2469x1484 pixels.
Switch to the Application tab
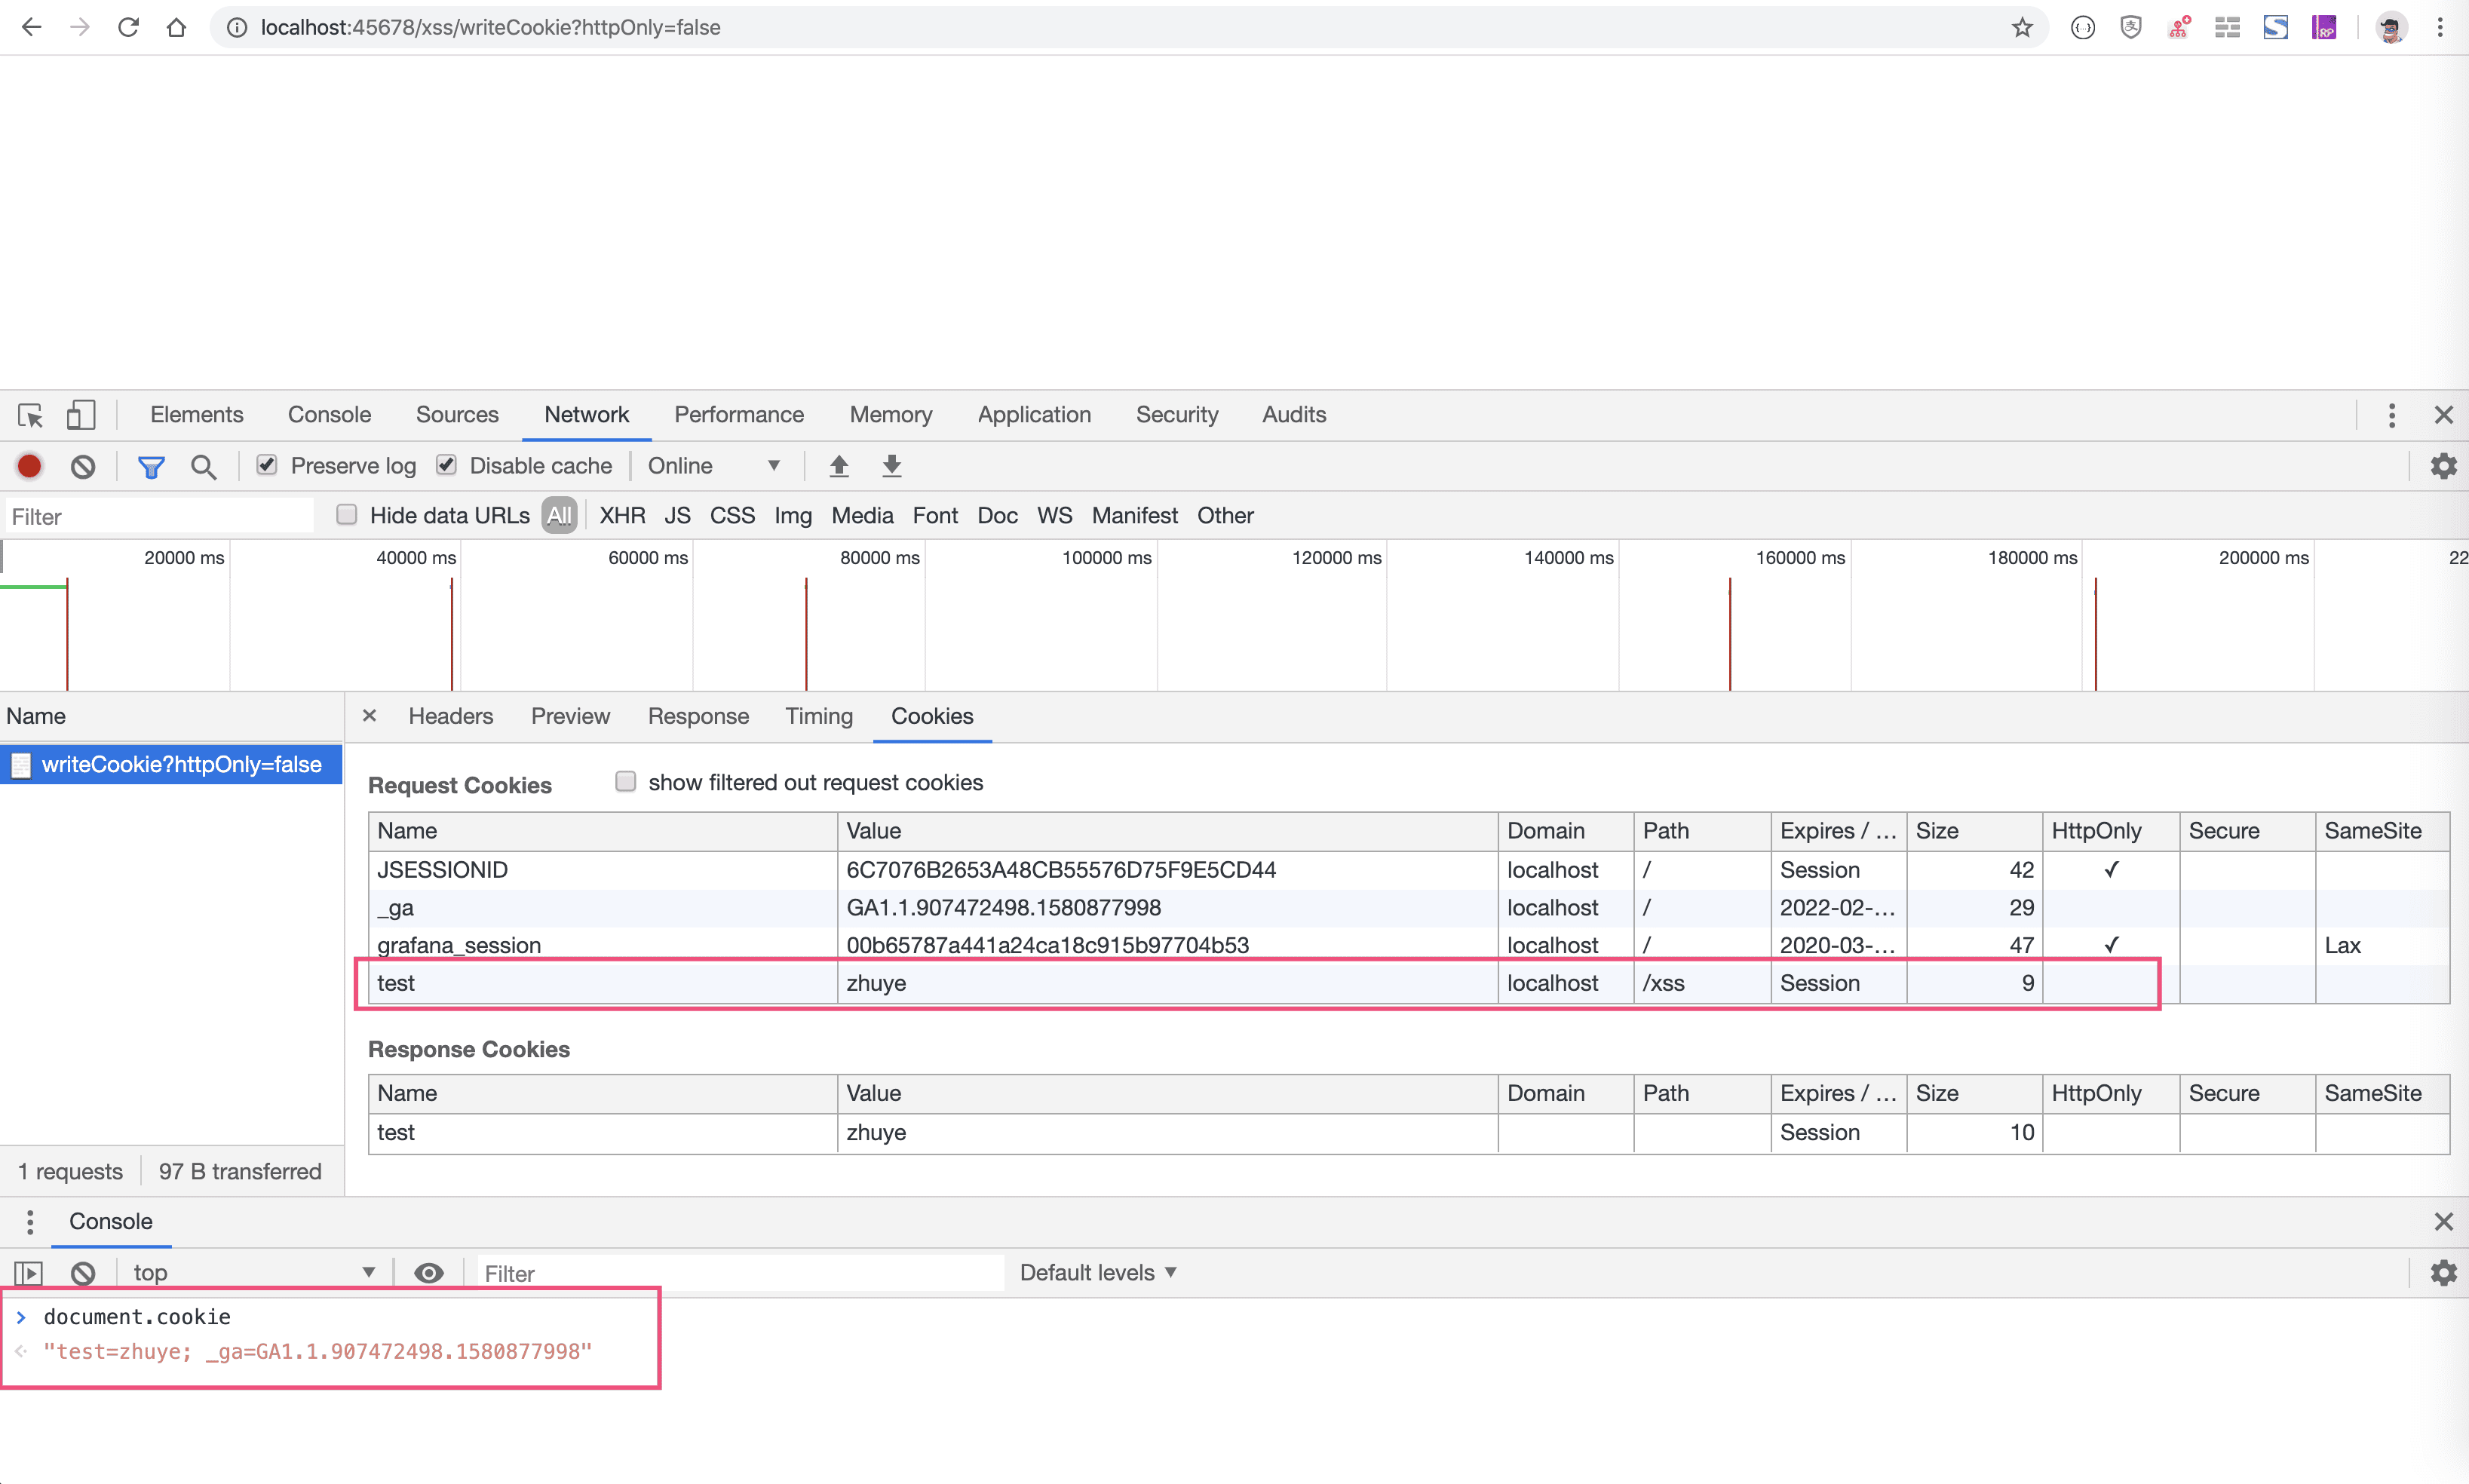click(1033, 414)
